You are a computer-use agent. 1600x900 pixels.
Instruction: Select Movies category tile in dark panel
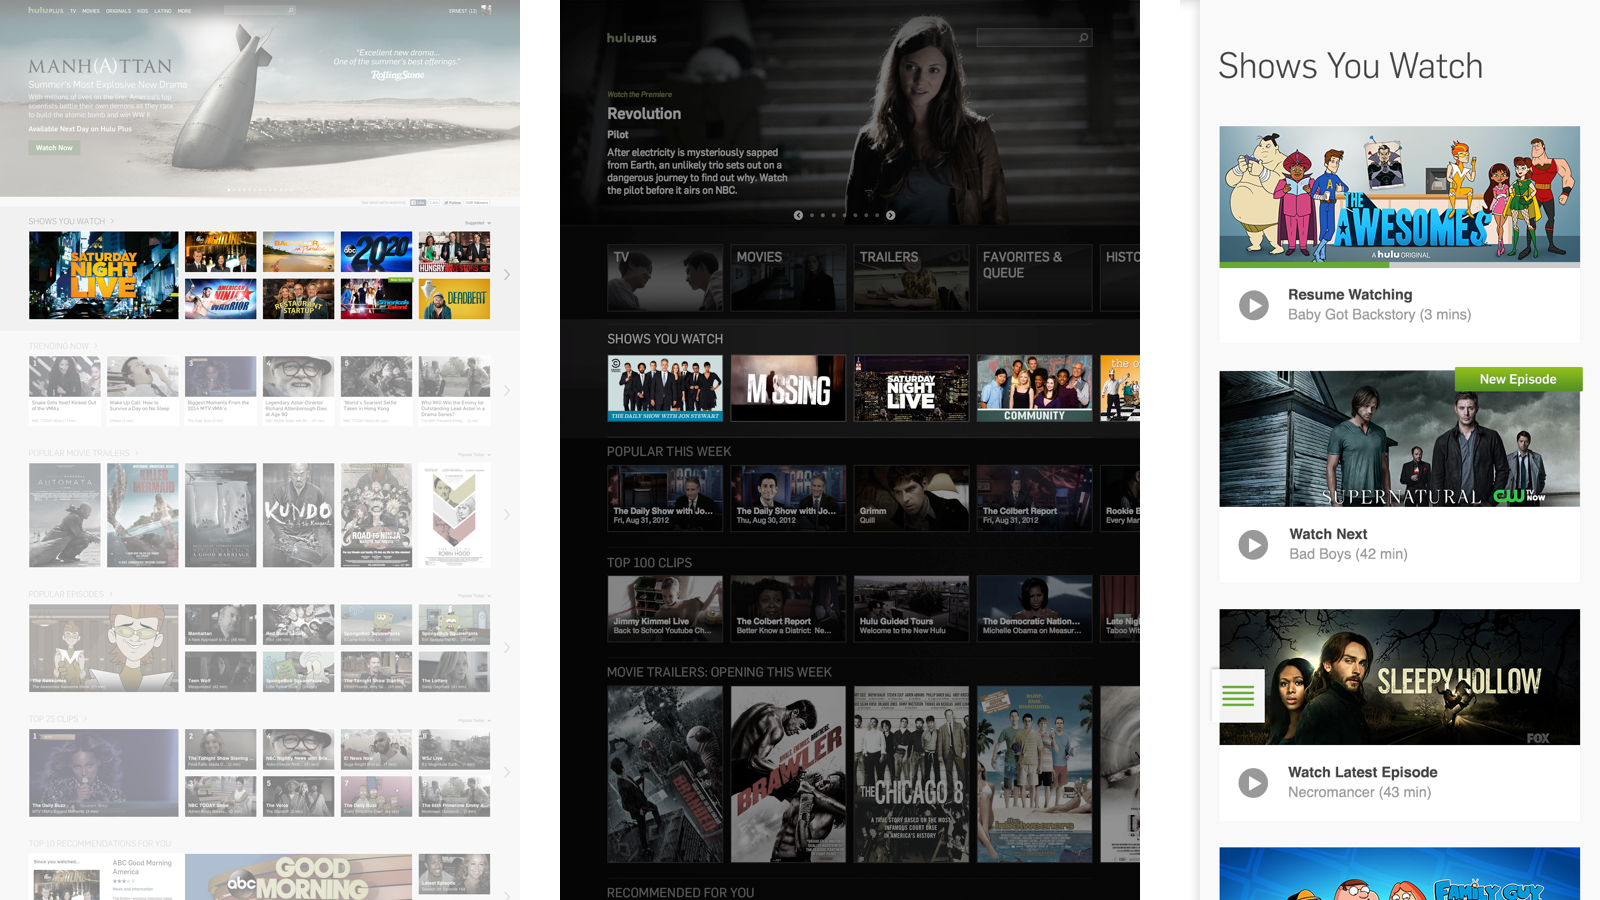point(788,277)
